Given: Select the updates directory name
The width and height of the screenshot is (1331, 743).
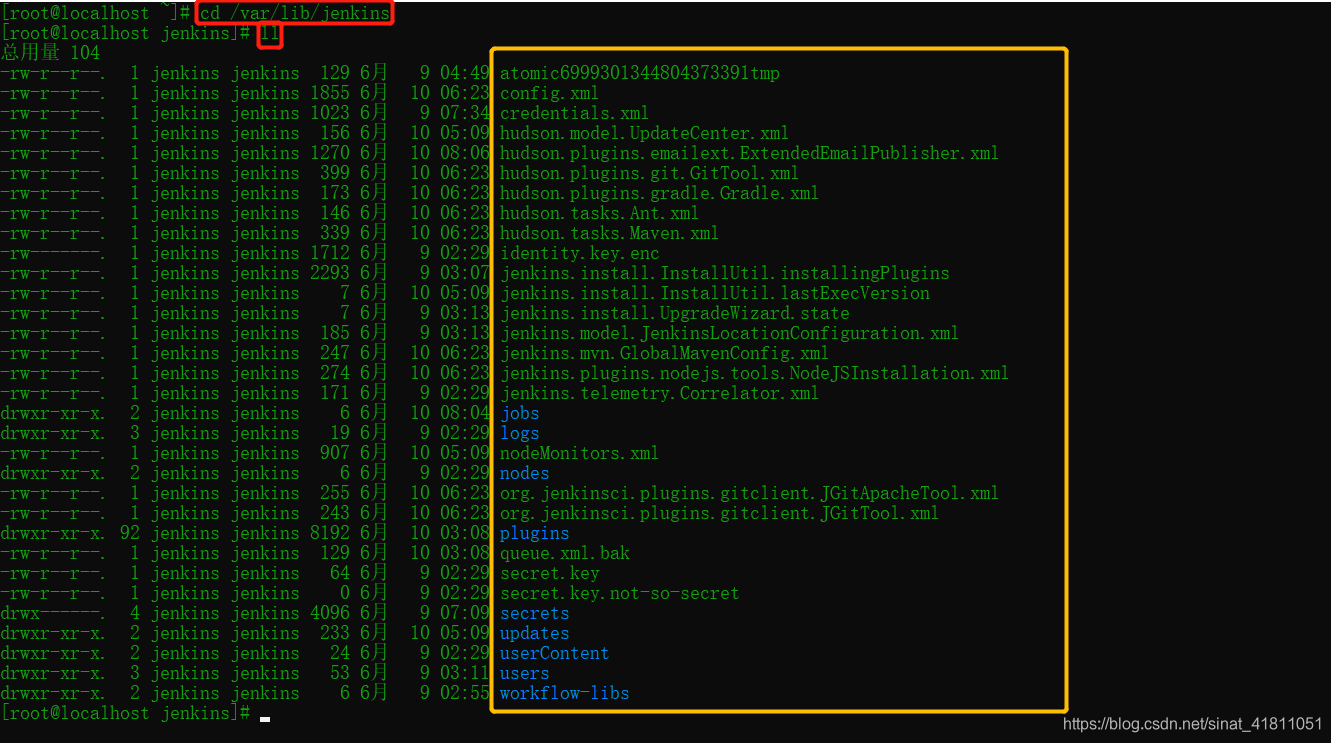Looking at the screenshot, I should pyautogui.click(x=535, y=633).
